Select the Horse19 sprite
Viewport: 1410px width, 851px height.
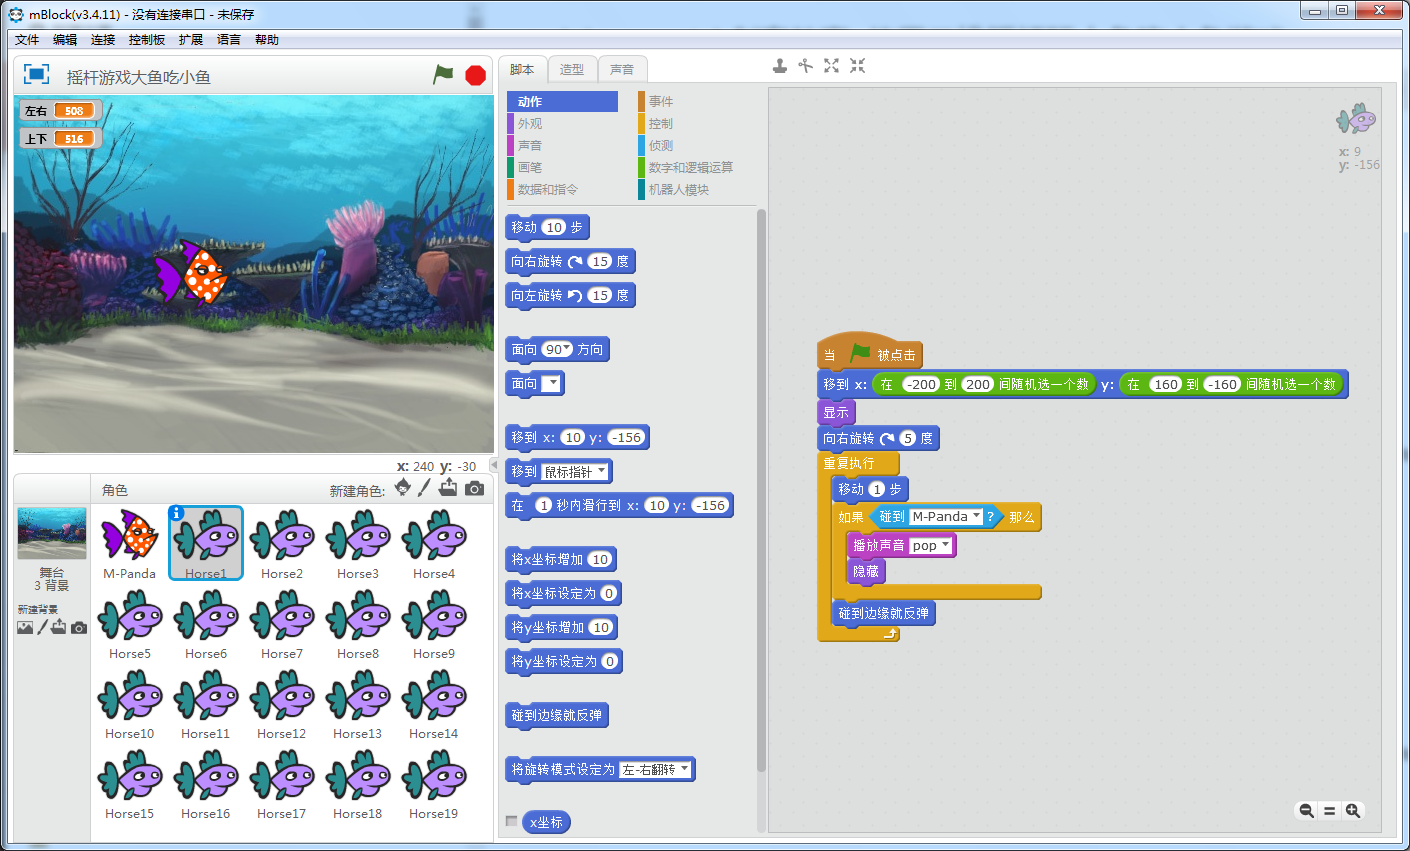[434, 784]
